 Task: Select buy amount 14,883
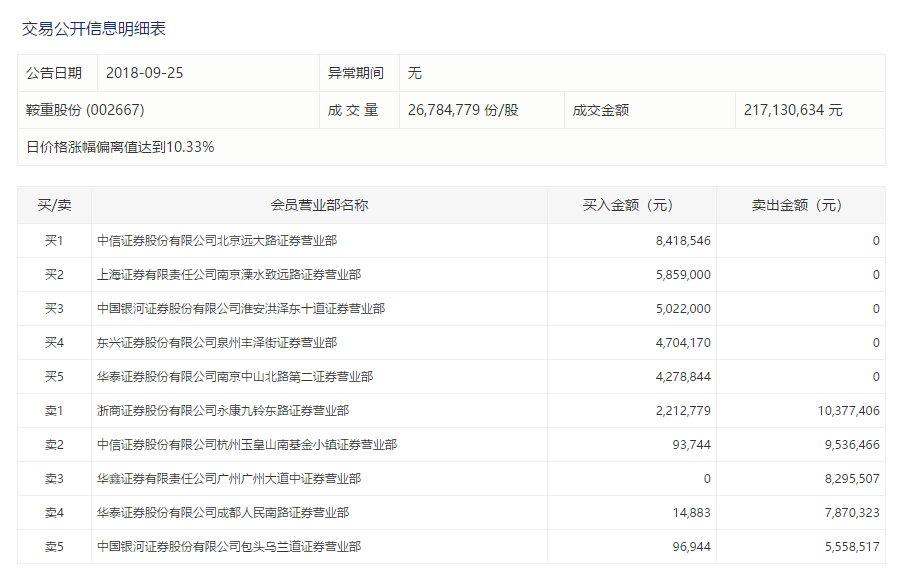pyautogui.click(x=692, y=513)
